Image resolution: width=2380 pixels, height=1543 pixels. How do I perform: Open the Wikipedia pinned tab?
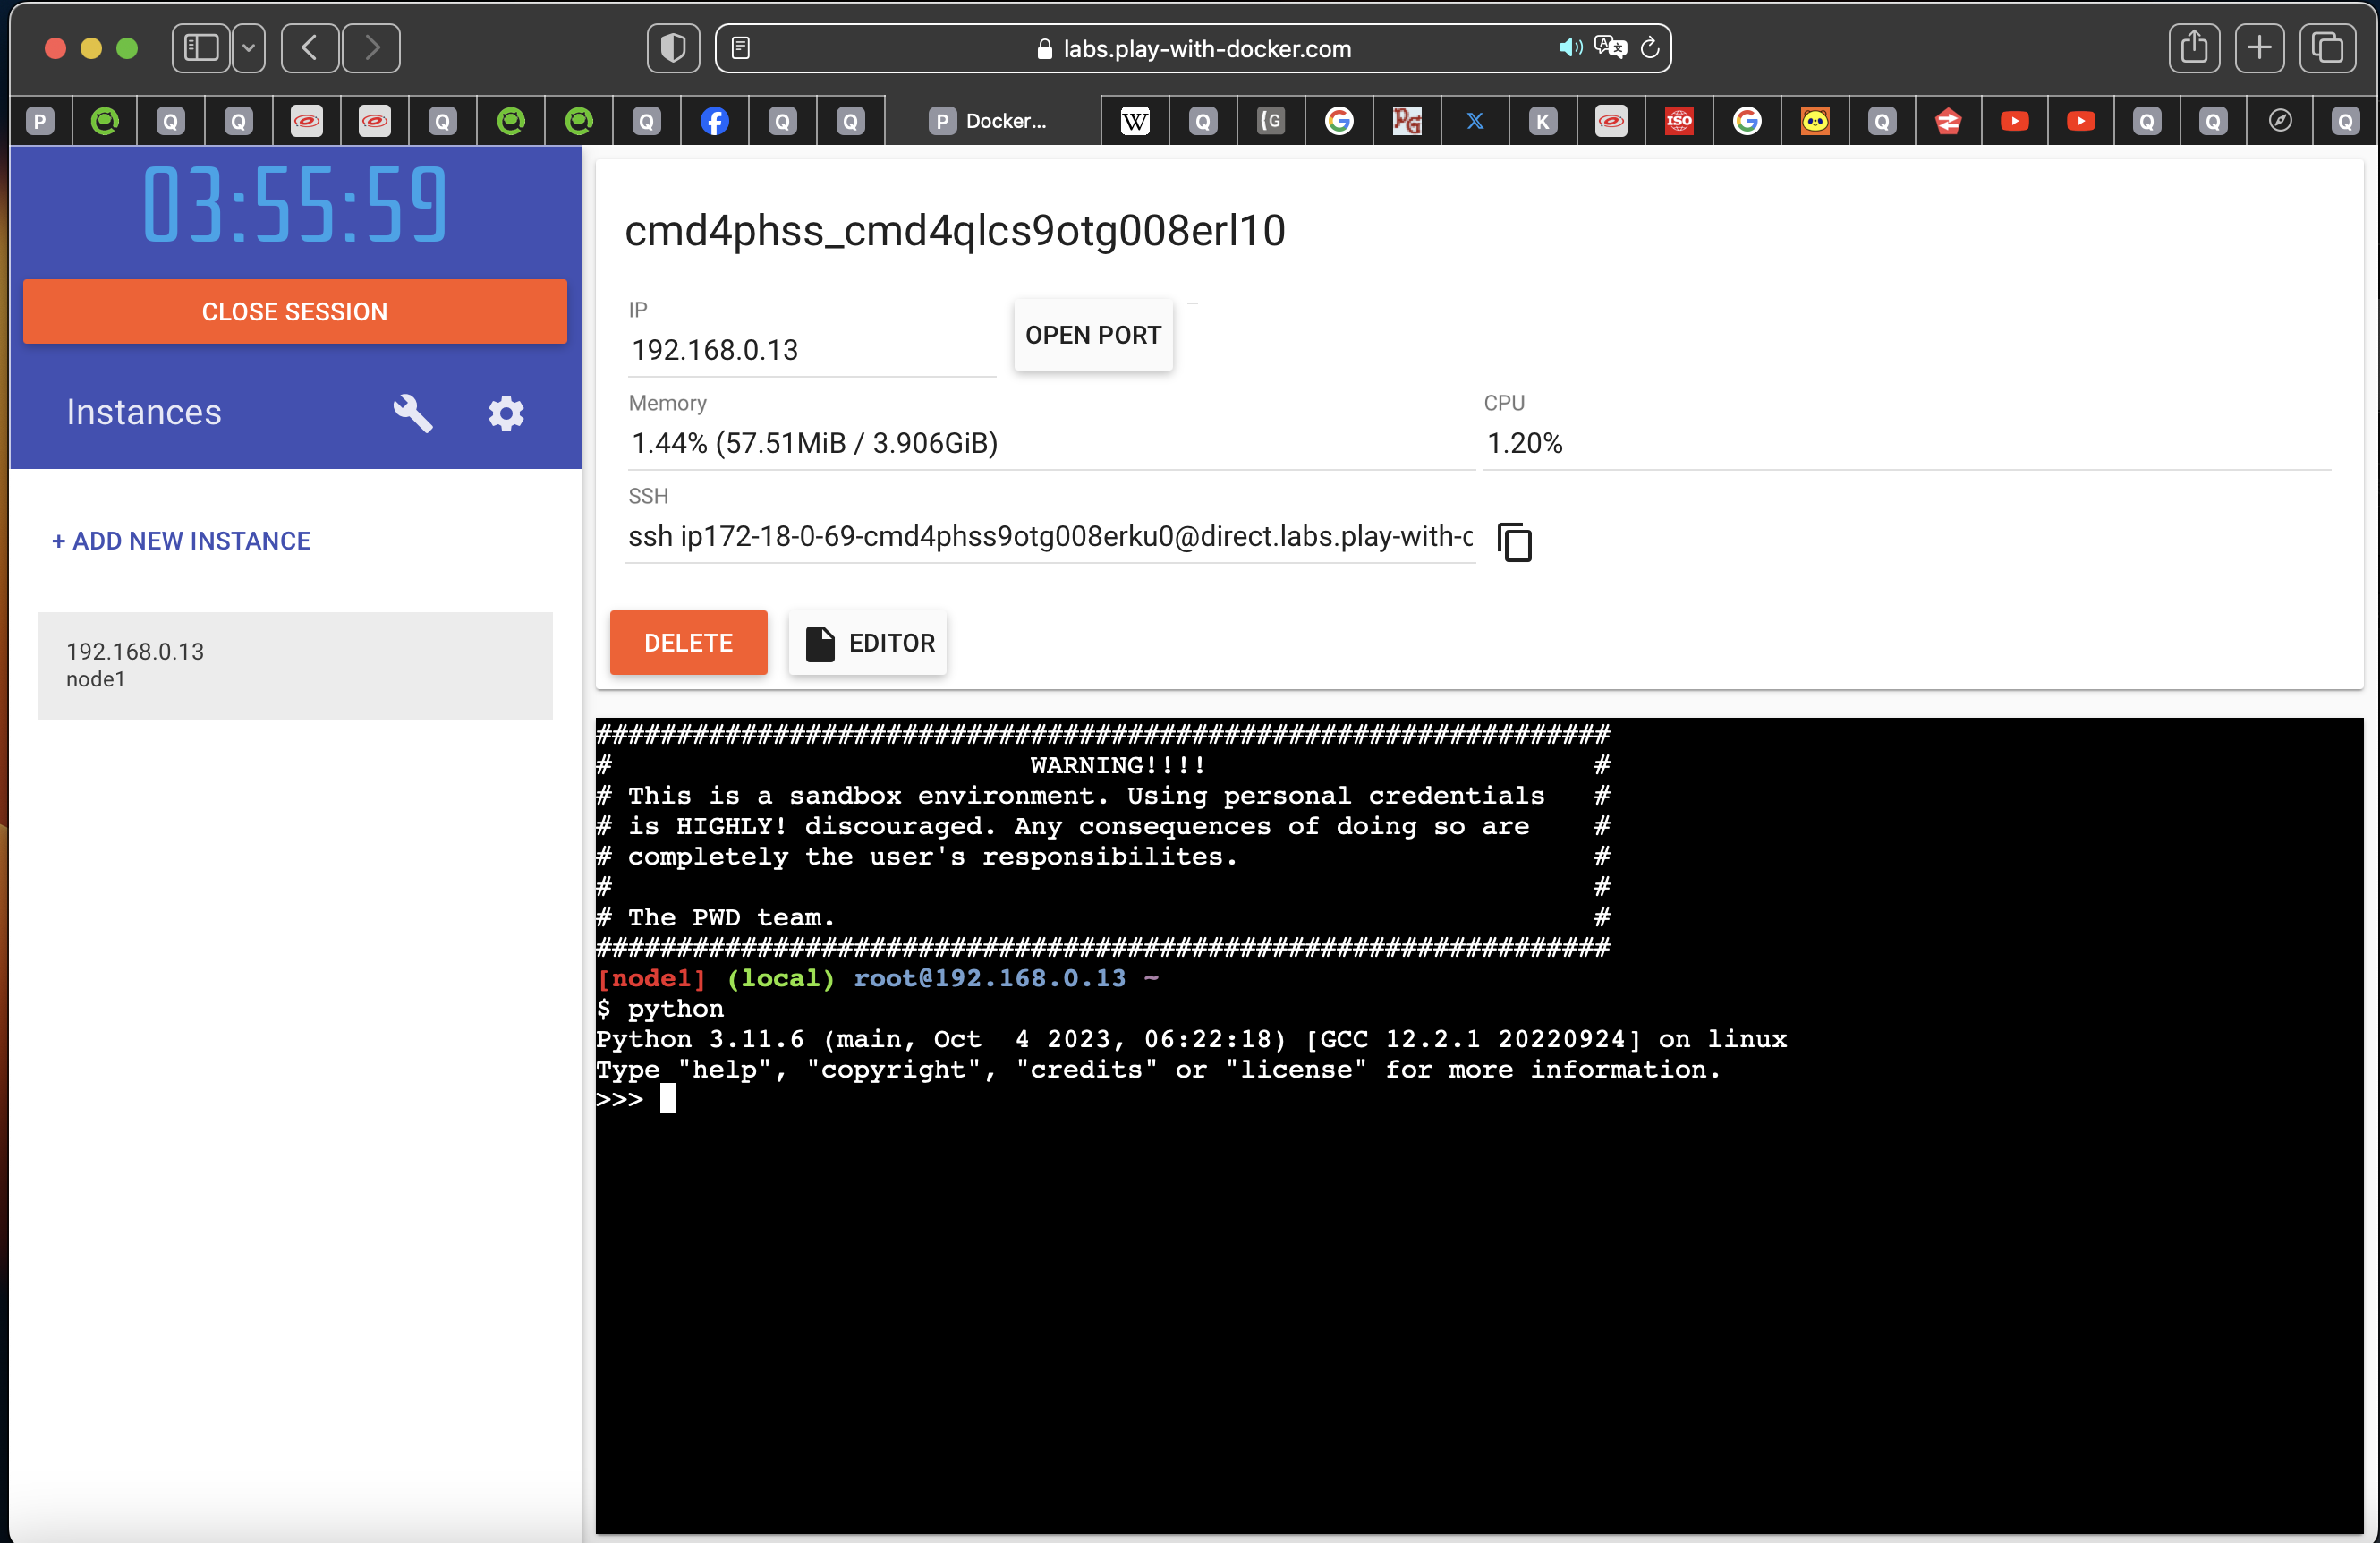tap(1135, 120)
